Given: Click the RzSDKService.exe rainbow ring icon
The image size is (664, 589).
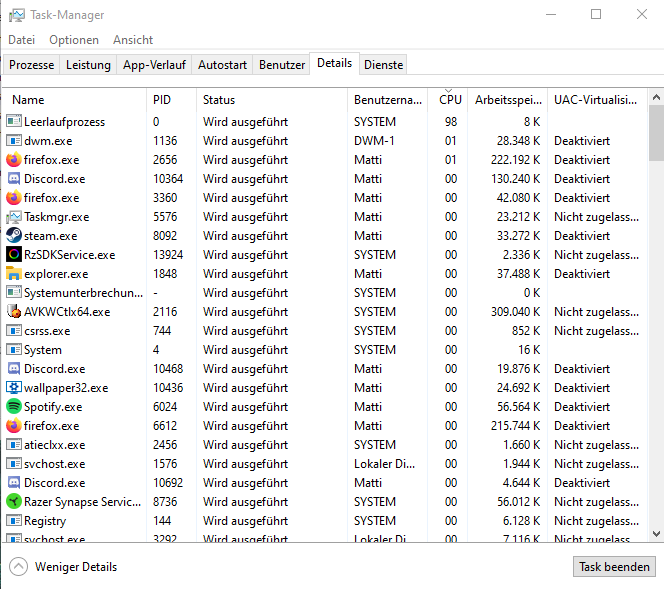Looking at the screenshot, I should coord(14,254).
